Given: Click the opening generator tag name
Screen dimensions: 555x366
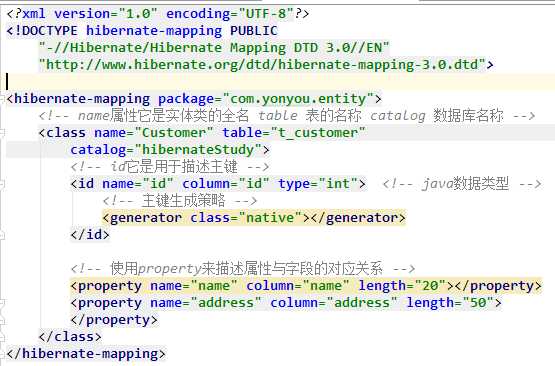Looking at the screenshot, I should [x=146, y=218].
